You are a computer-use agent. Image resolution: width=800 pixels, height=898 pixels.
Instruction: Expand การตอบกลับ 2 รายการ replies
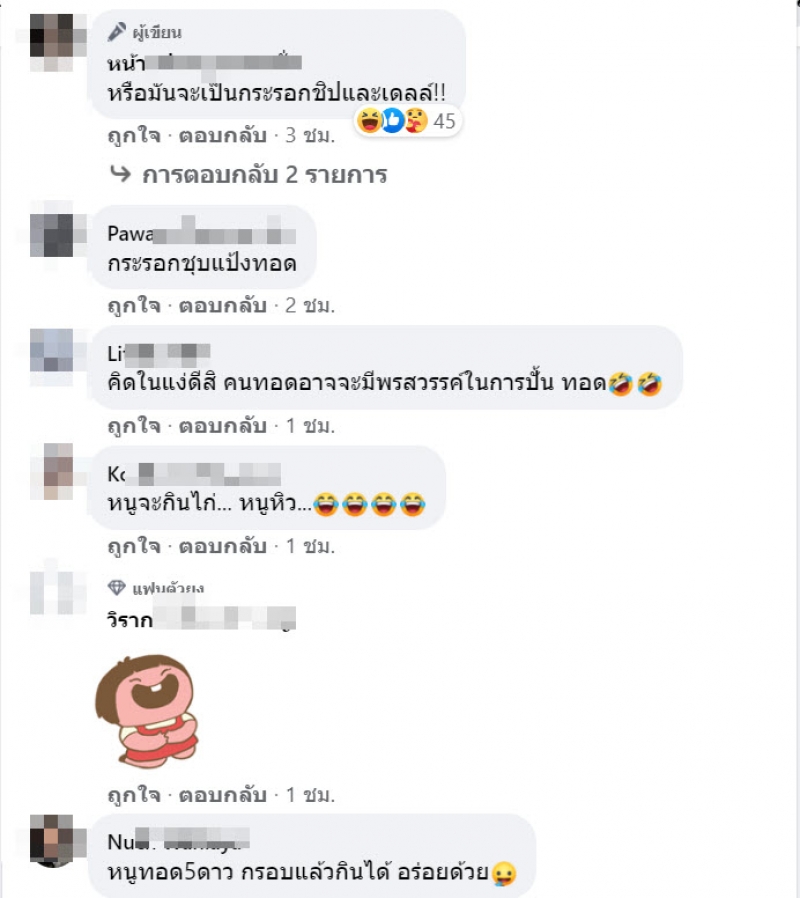click(x=265, y=175)
